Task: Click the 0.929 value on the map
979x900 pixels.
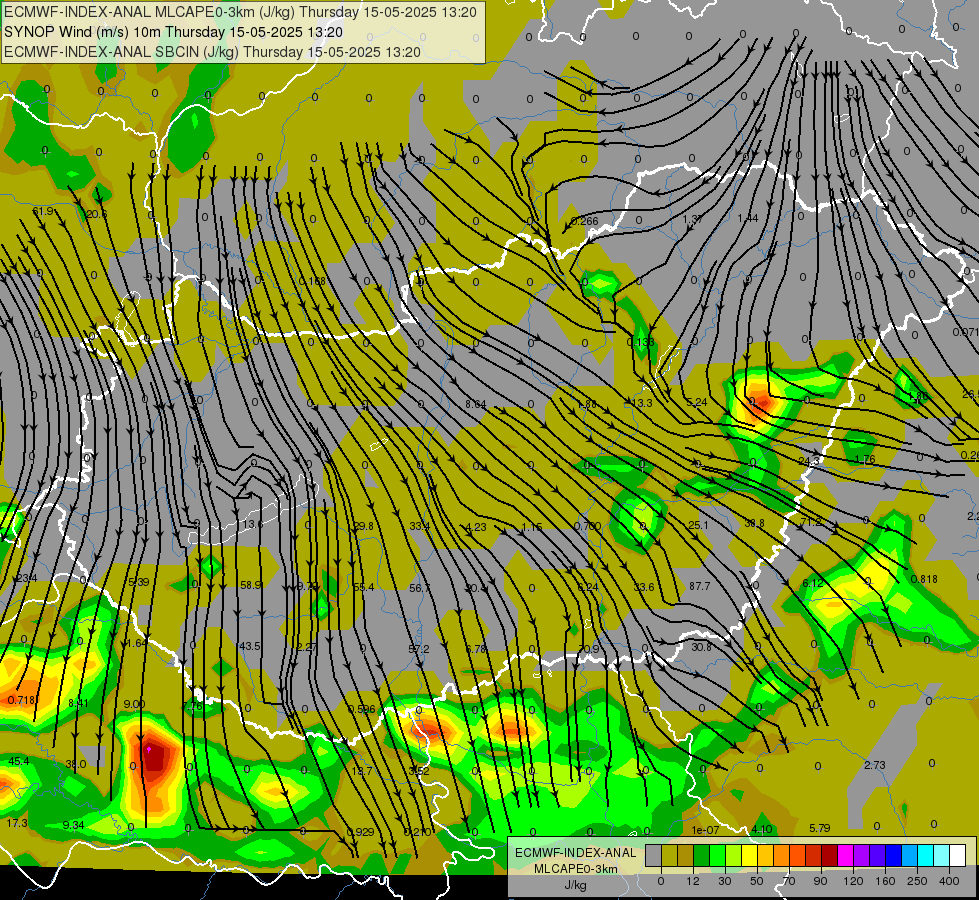Action: 360,832
